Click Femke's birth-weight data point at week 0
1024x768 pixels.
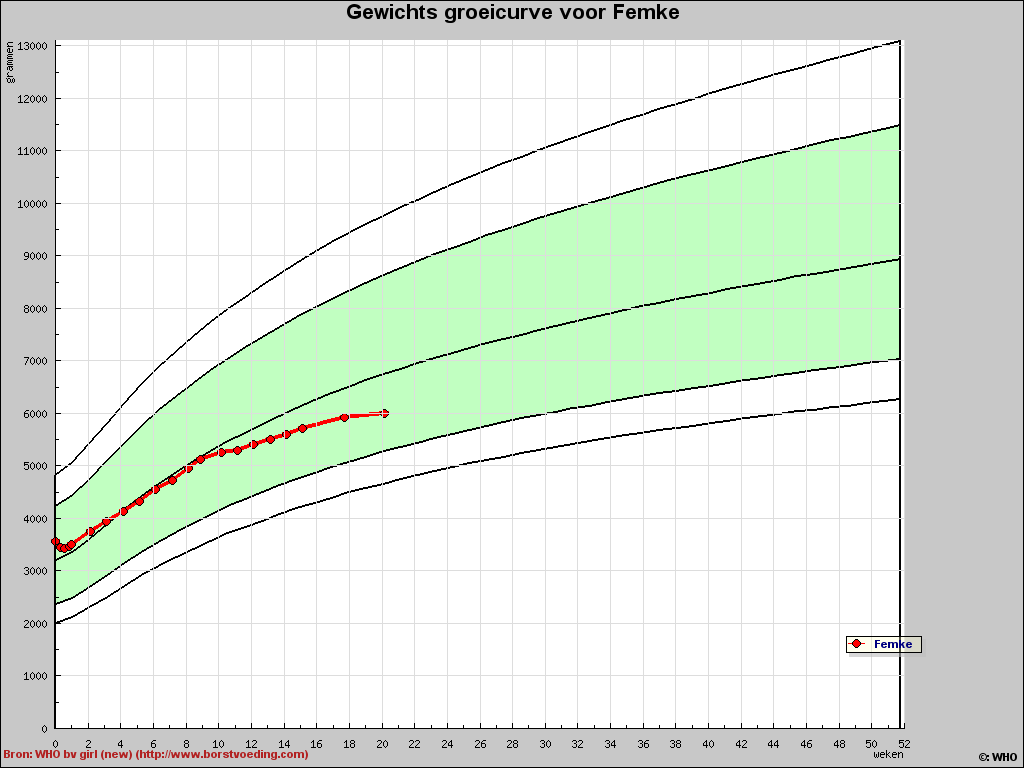(x=56, y=542)
